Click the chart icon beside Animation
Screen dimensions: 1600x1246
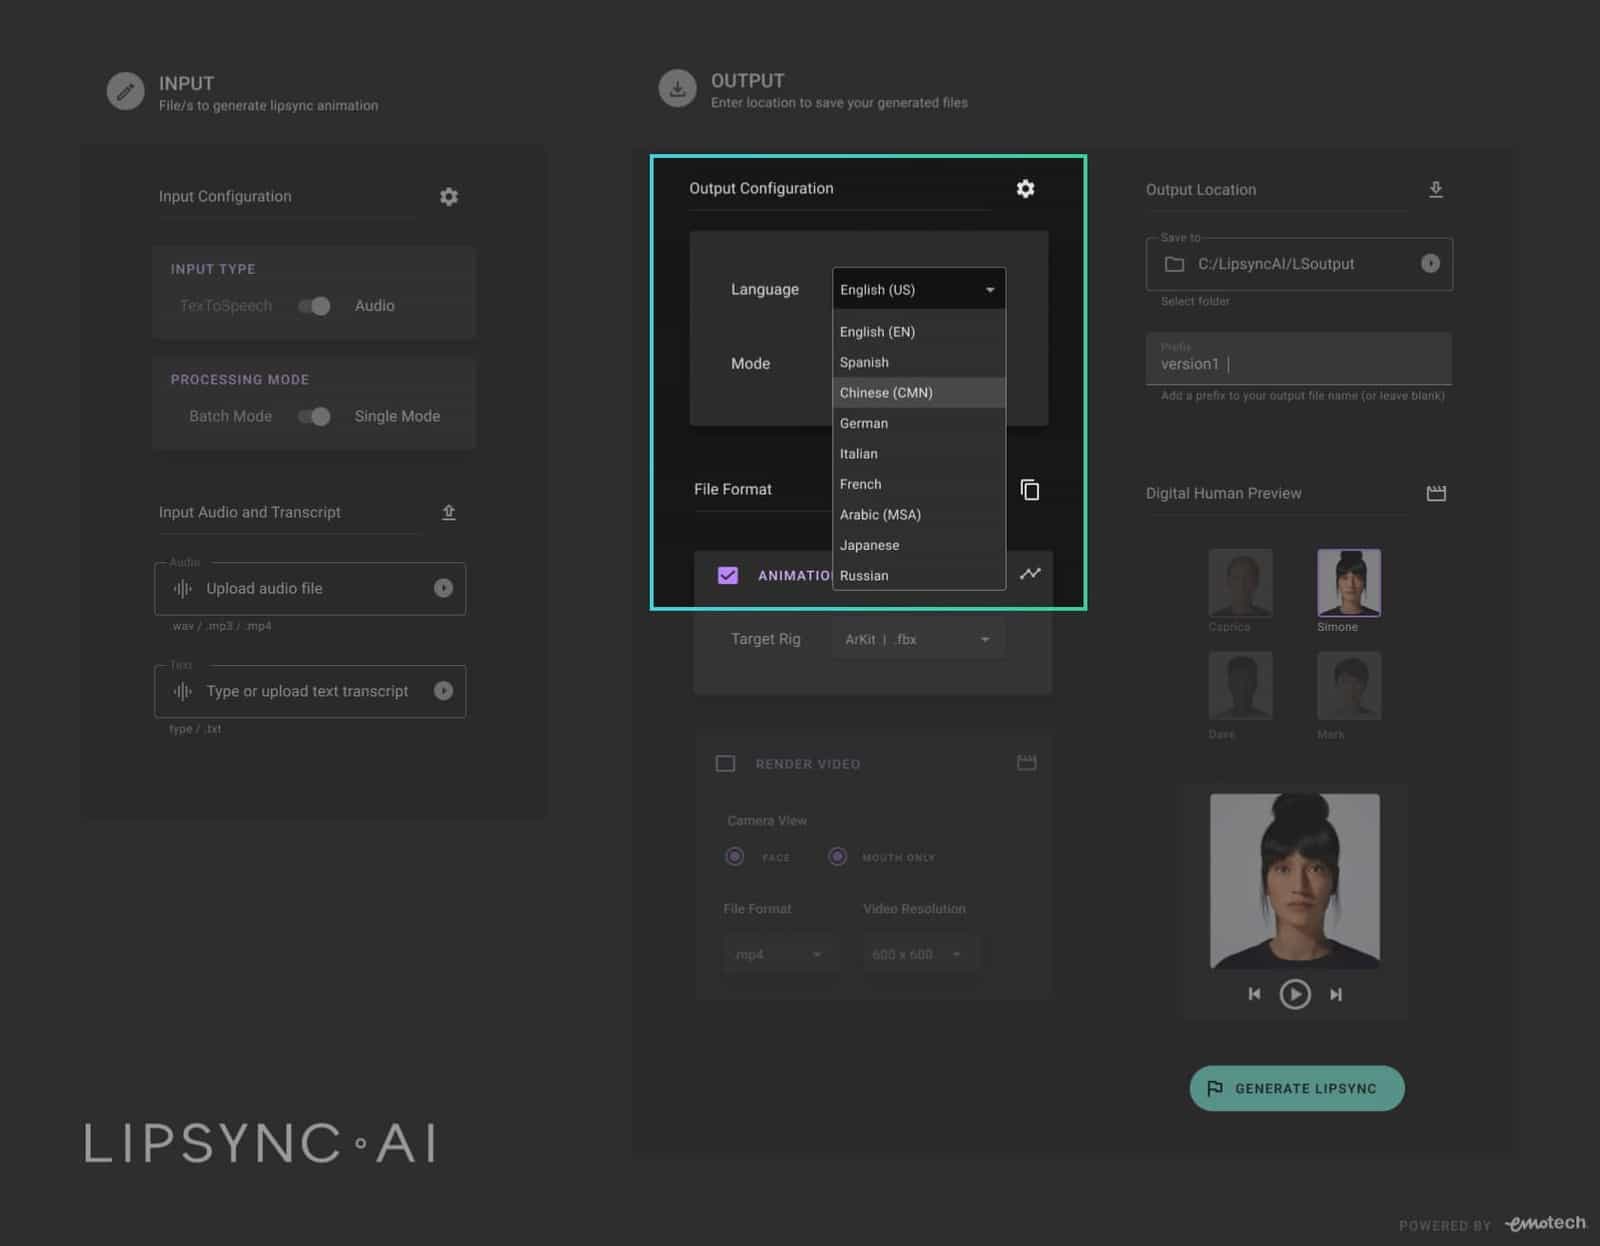pyautogui.click(x=1029, y=574)
